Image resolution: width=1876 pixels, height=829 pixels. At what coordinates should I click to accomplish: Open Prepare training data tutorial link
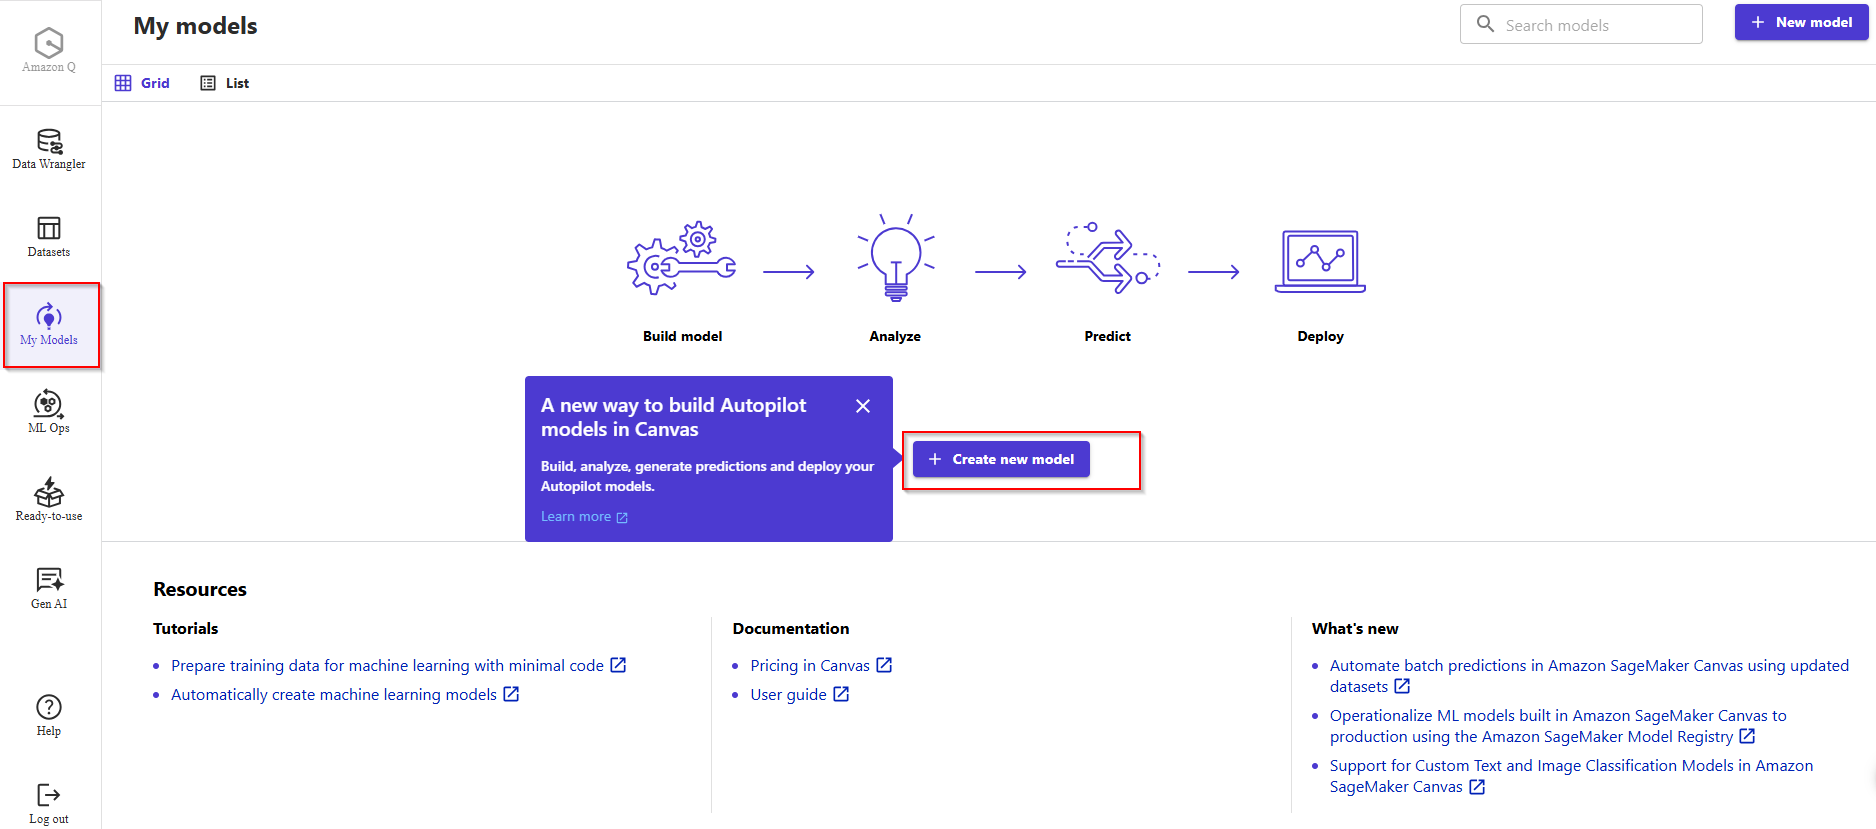tap(398, 666)
